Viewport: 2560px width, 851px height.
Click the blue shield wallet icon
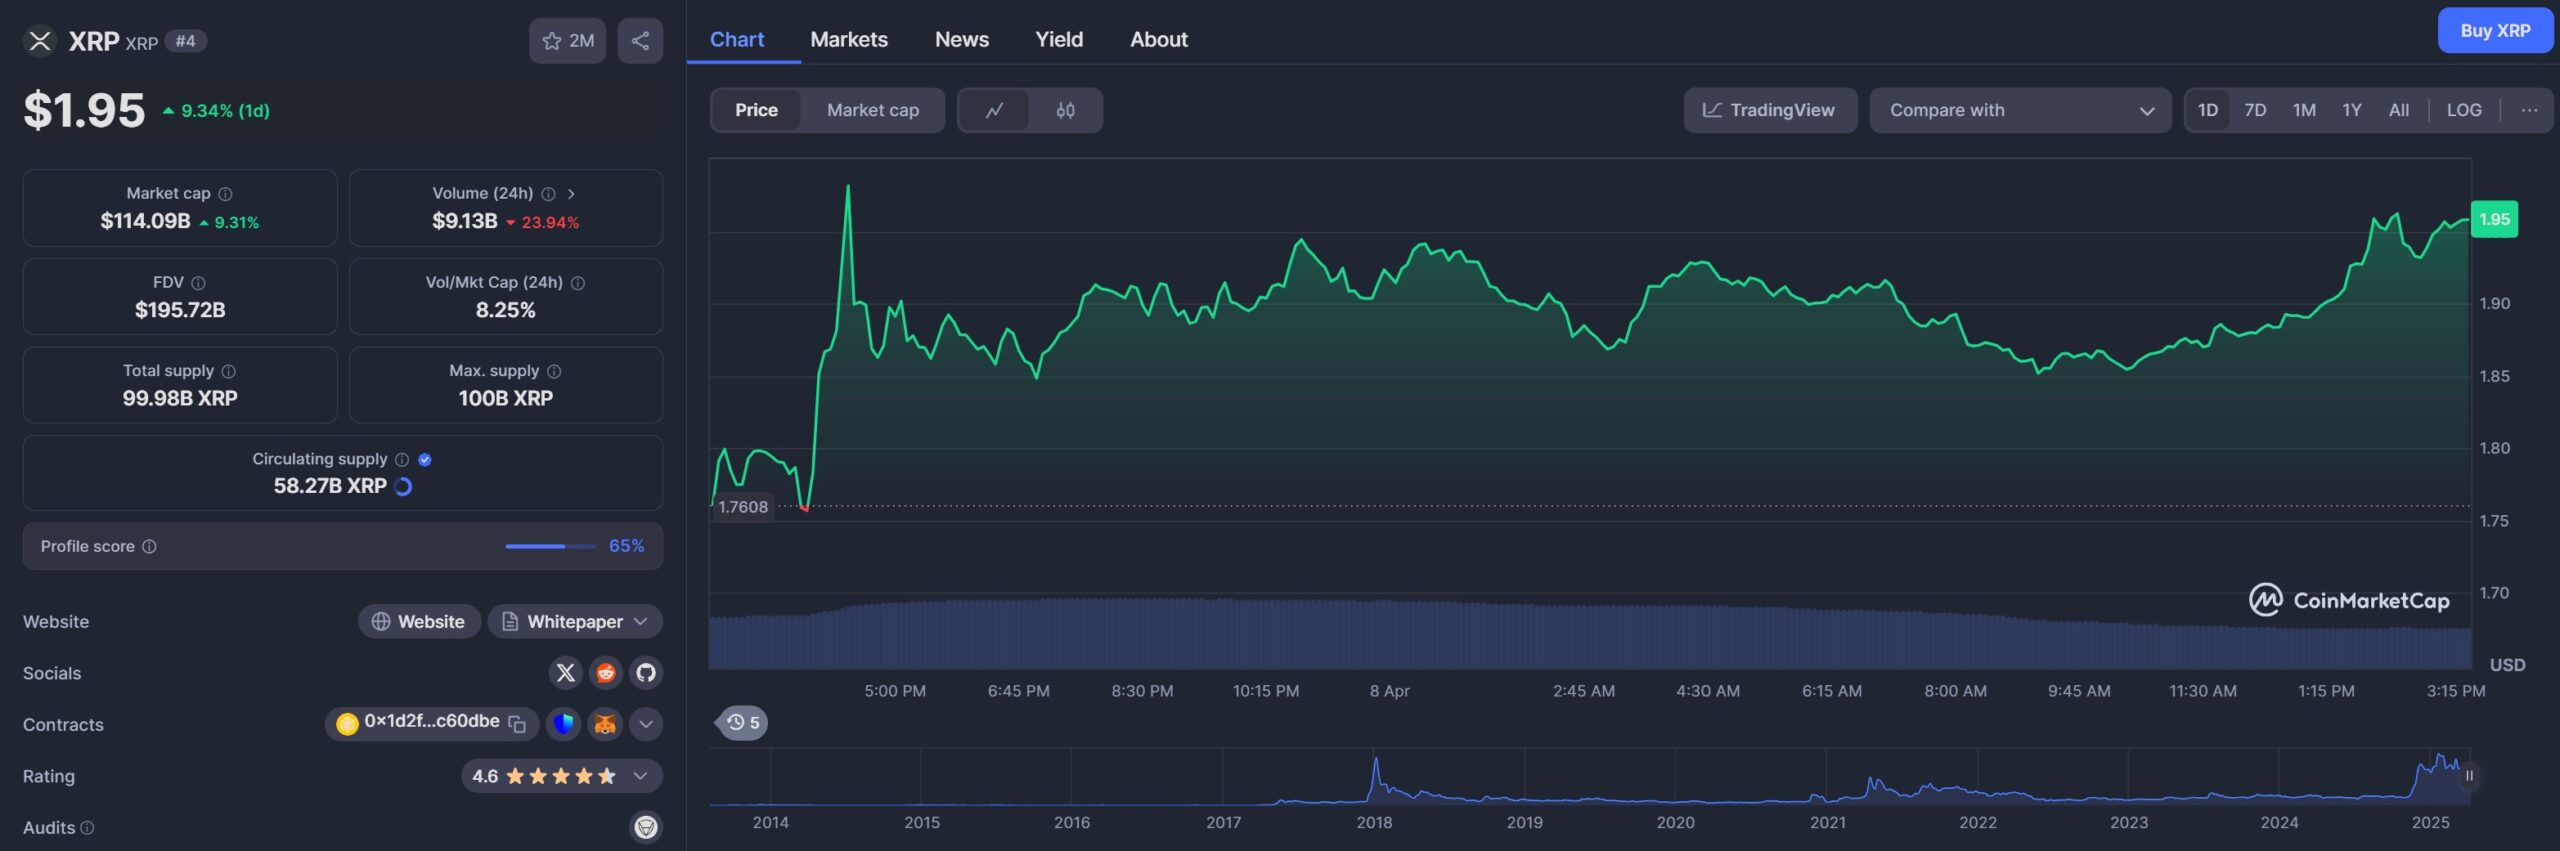click(x=564, y=724)
